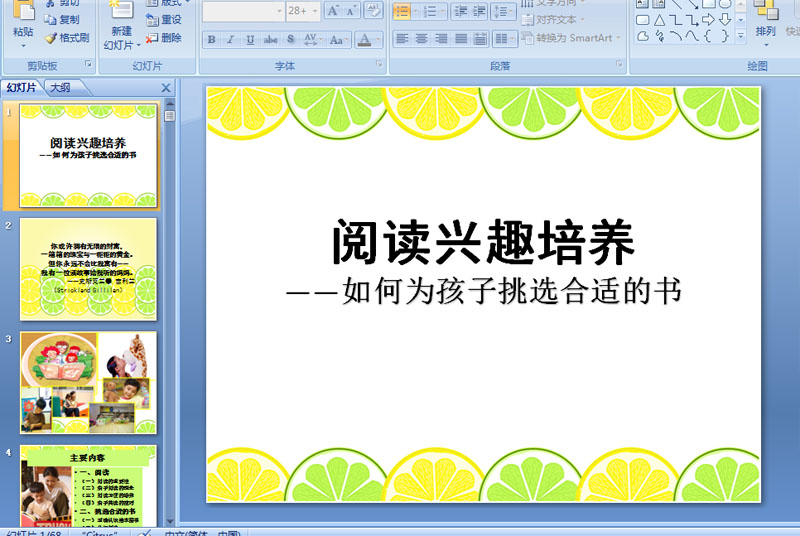
Task: Select the right brace shape
Action: pos(724,36)
